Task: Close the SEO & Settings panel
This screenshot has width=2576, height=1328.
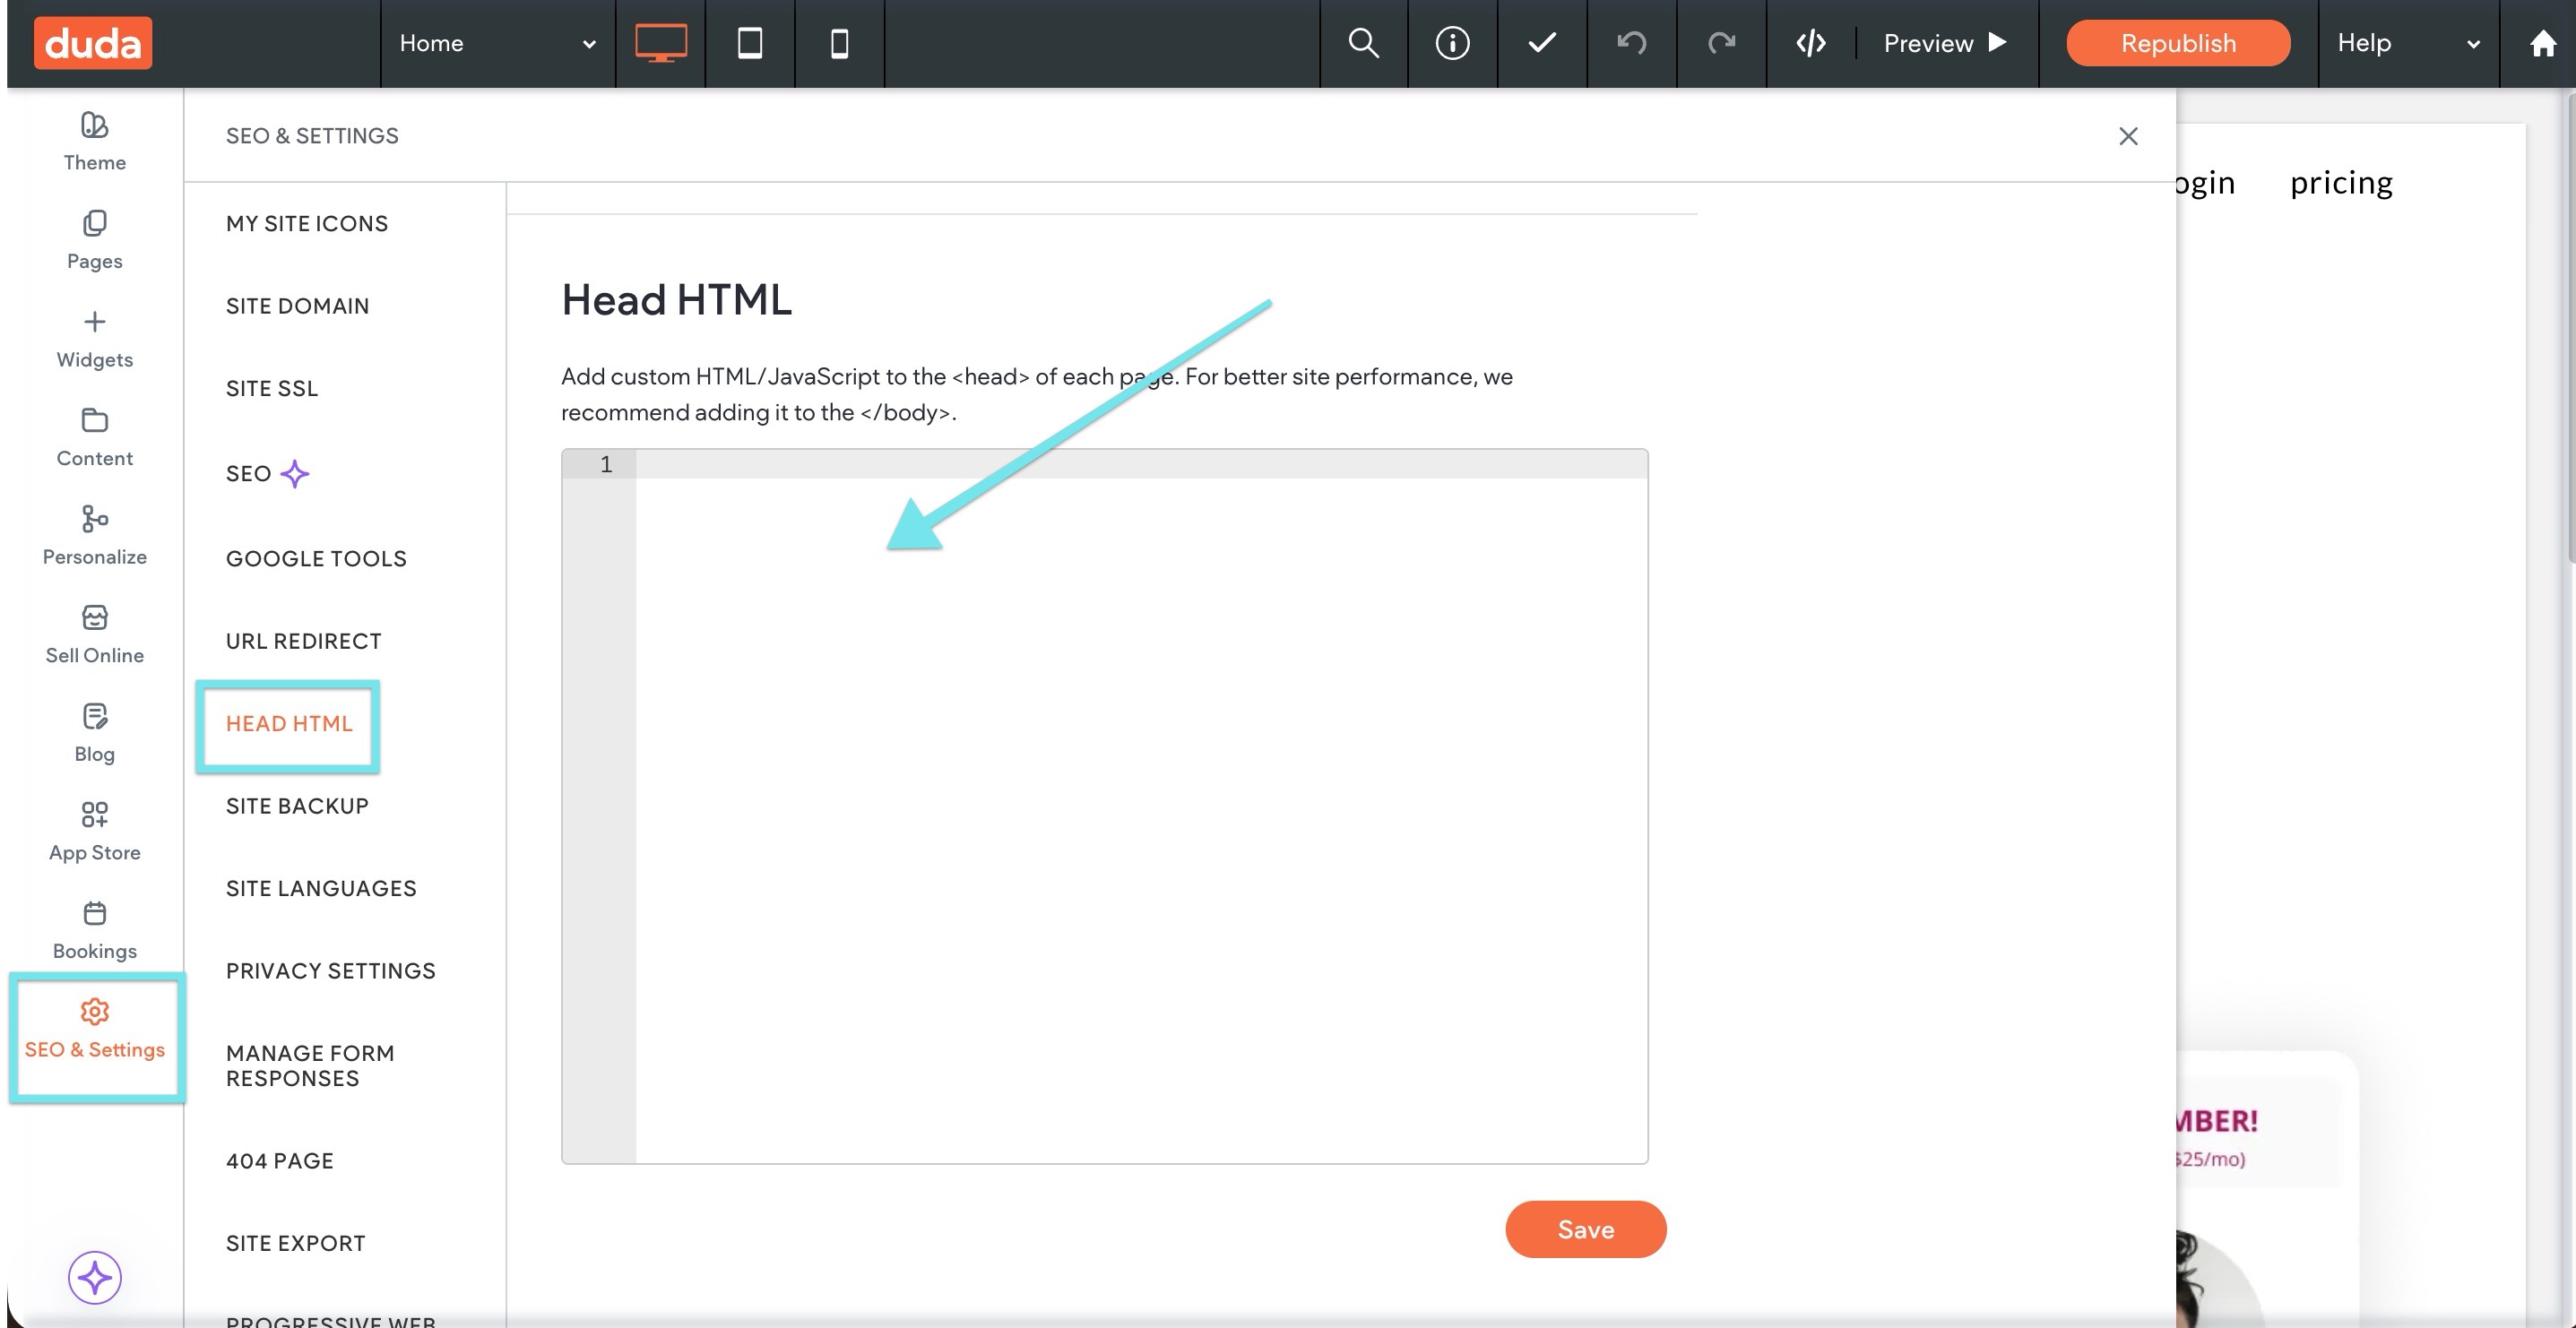Action: click(2128, 136)
